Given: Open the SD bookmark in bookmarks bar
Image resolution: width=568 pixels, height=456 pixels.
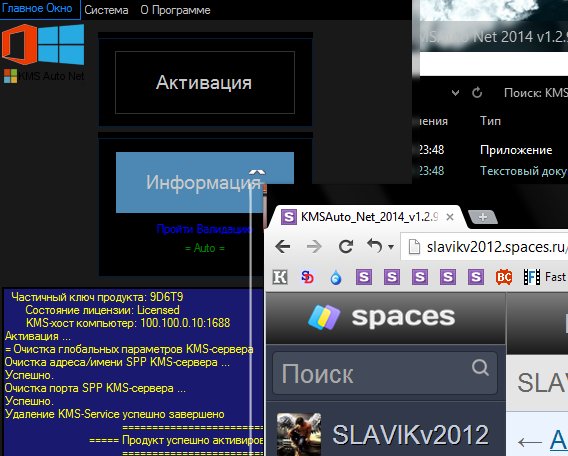Looking at the screenshot, I should pos(308,277).
